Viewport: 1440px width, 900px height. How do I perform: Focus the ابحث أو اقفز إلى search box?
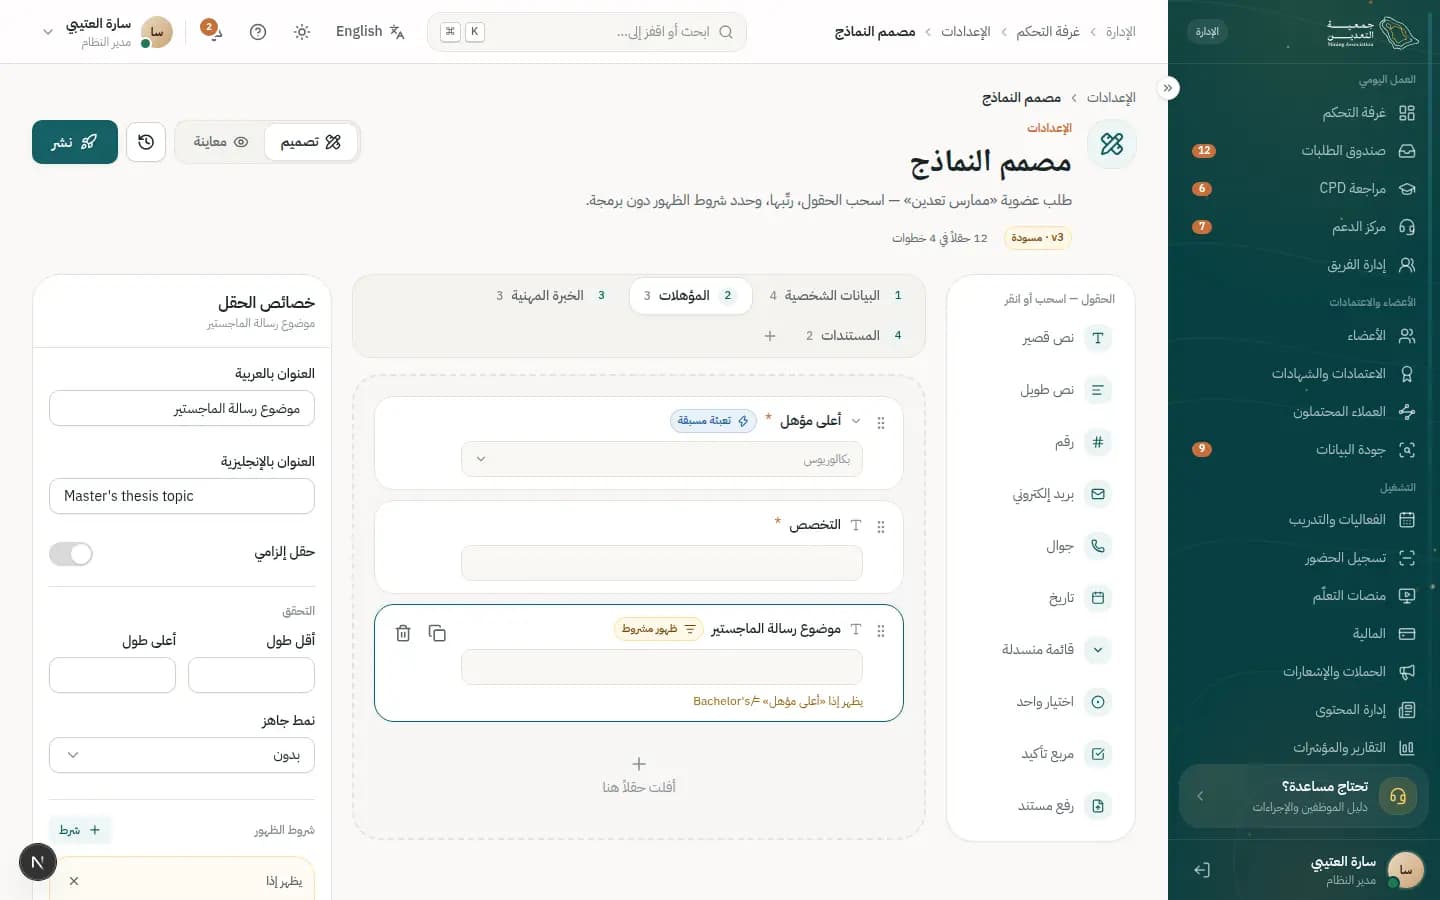[x=587, y=32]
